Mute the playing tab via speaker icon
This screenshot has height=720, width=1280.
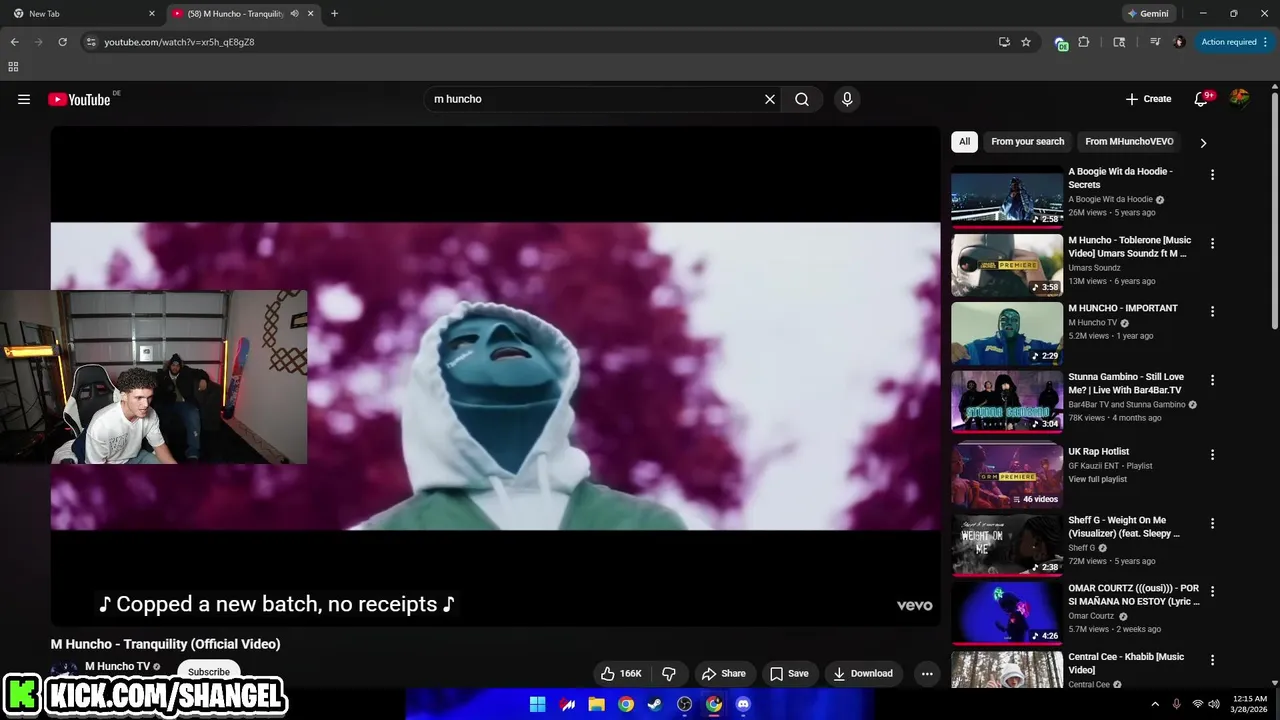click(294, 14)
